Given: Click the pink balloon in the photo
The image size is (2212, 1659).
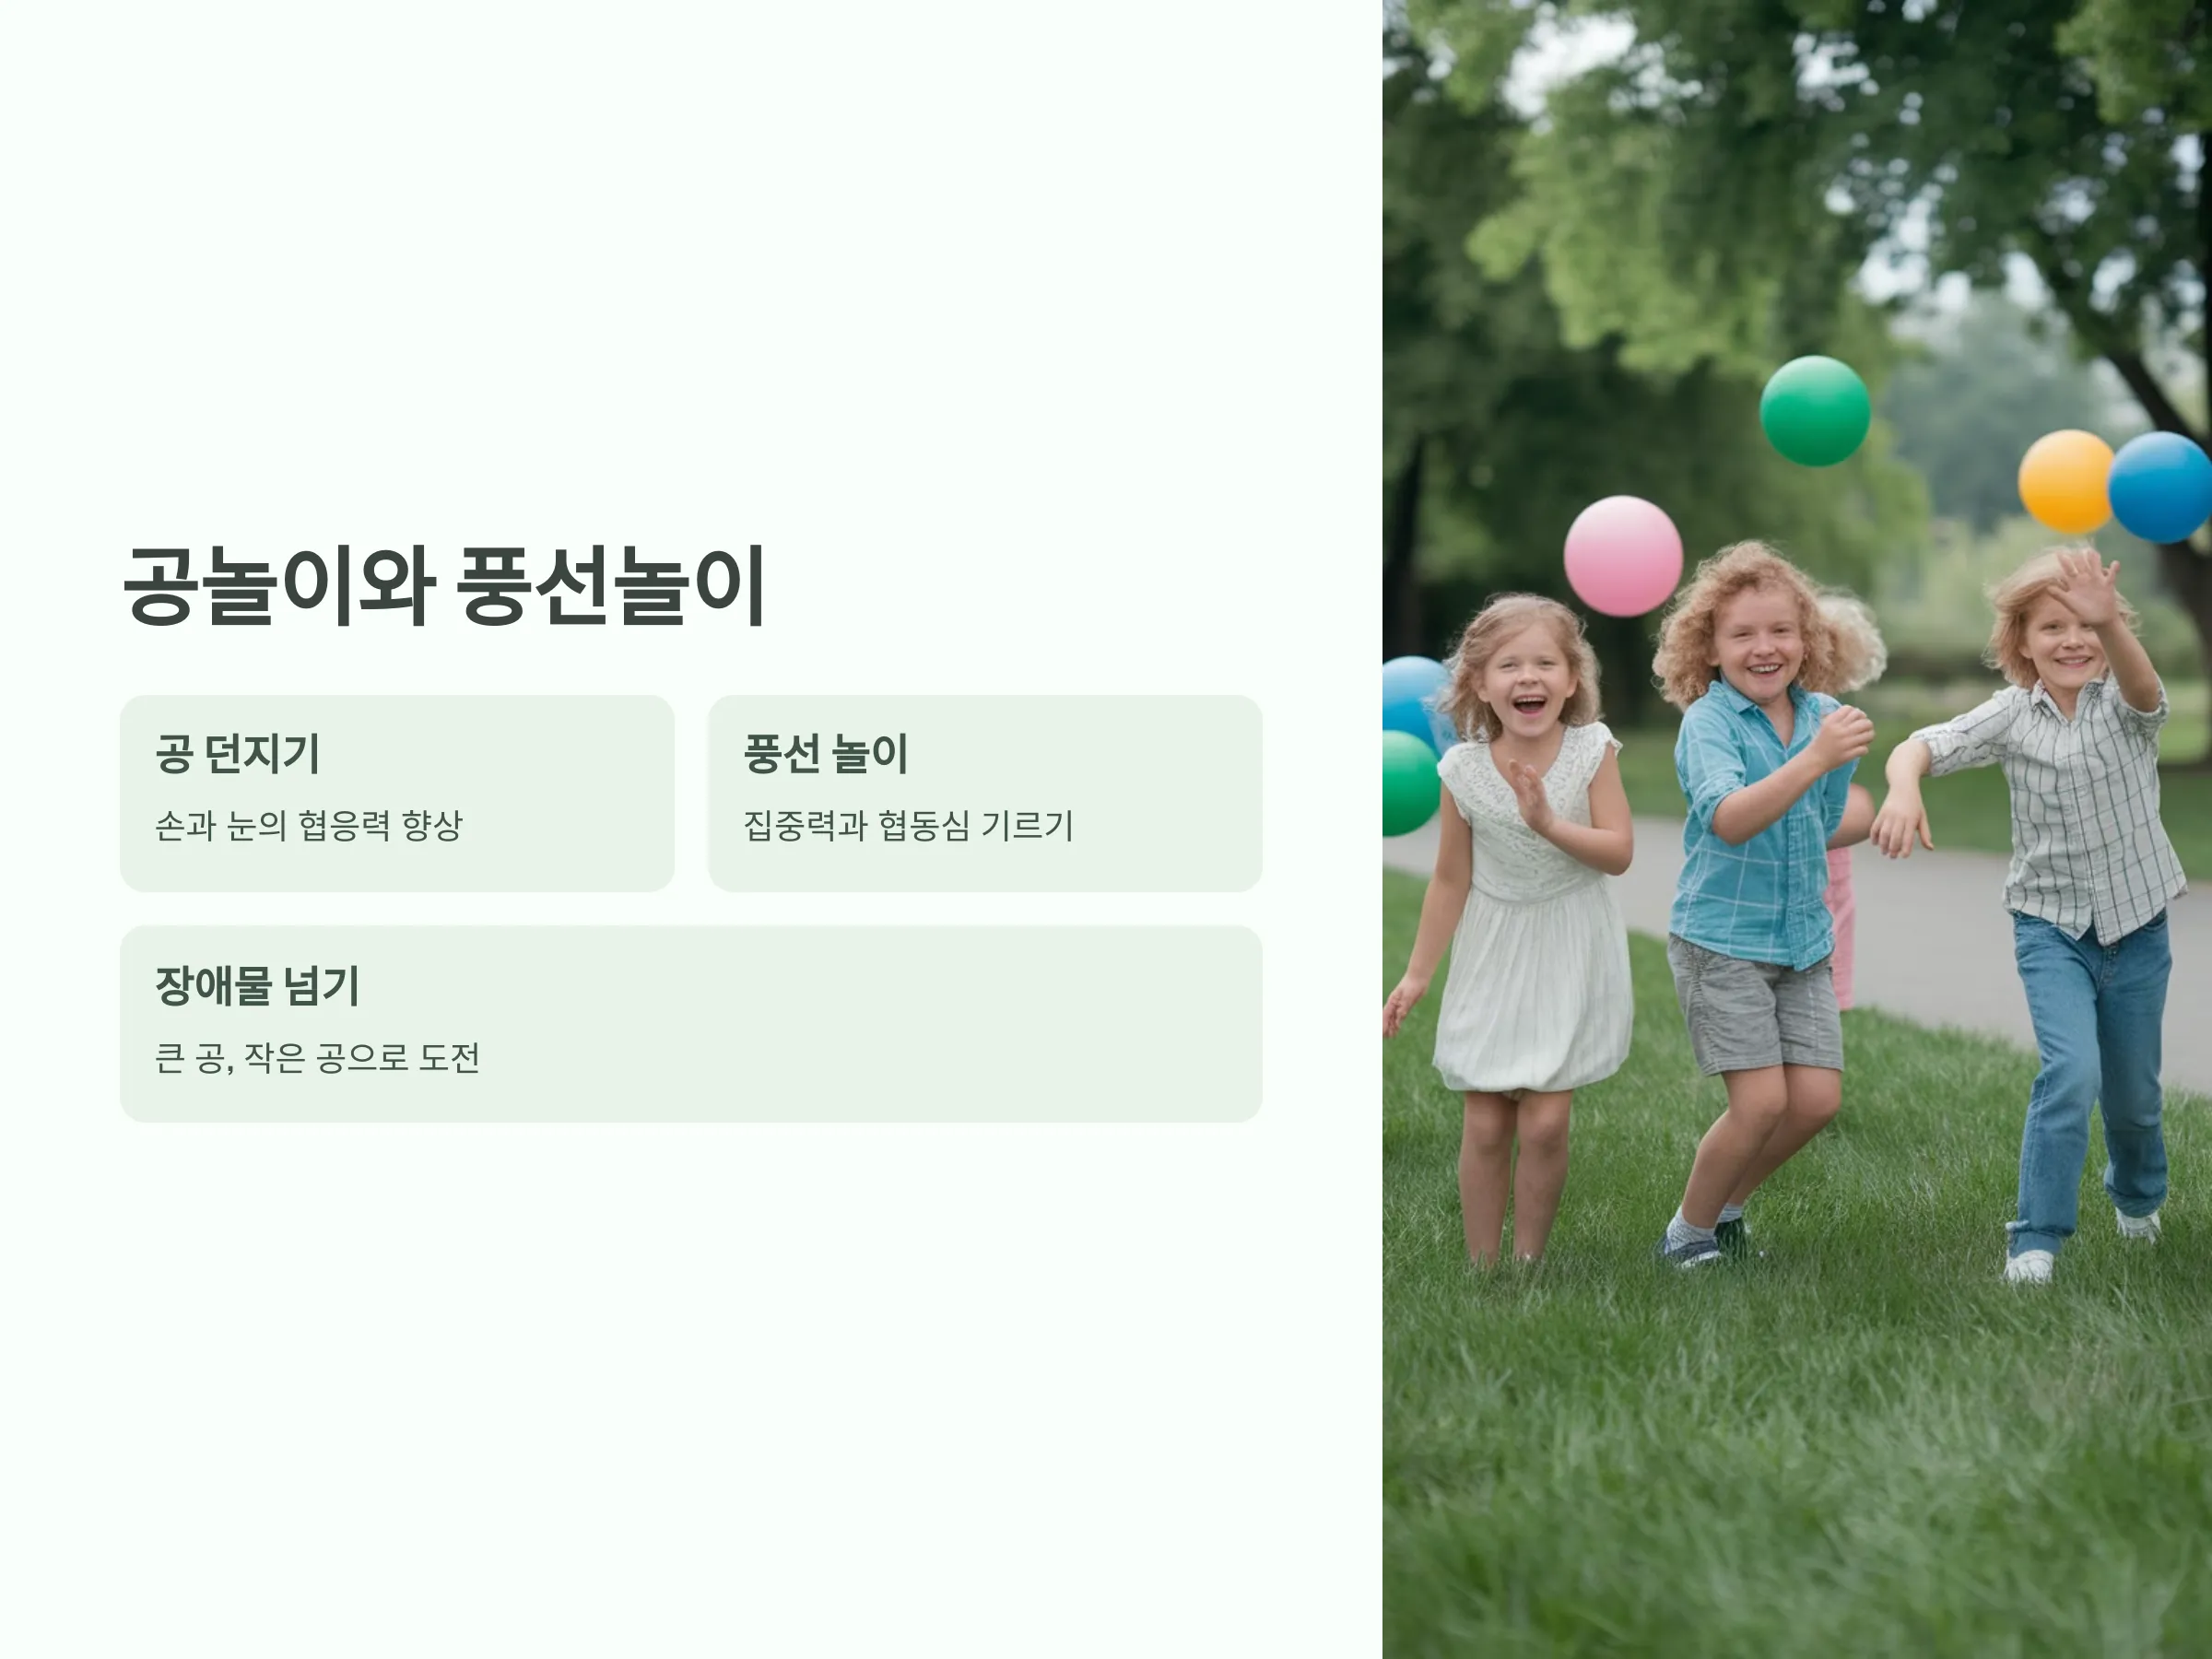Looking at the screenshot, I should (1623, 556).
